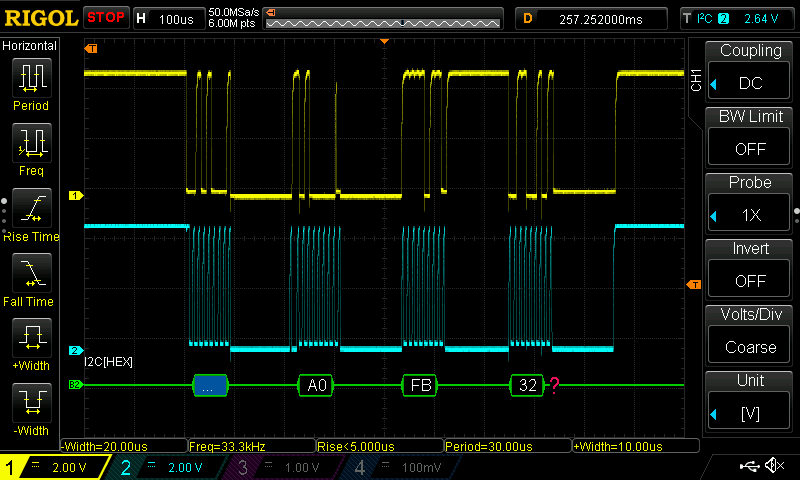Click the decoded FB byte packet
The height and width of the screenshot is (480, 800).
(x=420, y=385)
